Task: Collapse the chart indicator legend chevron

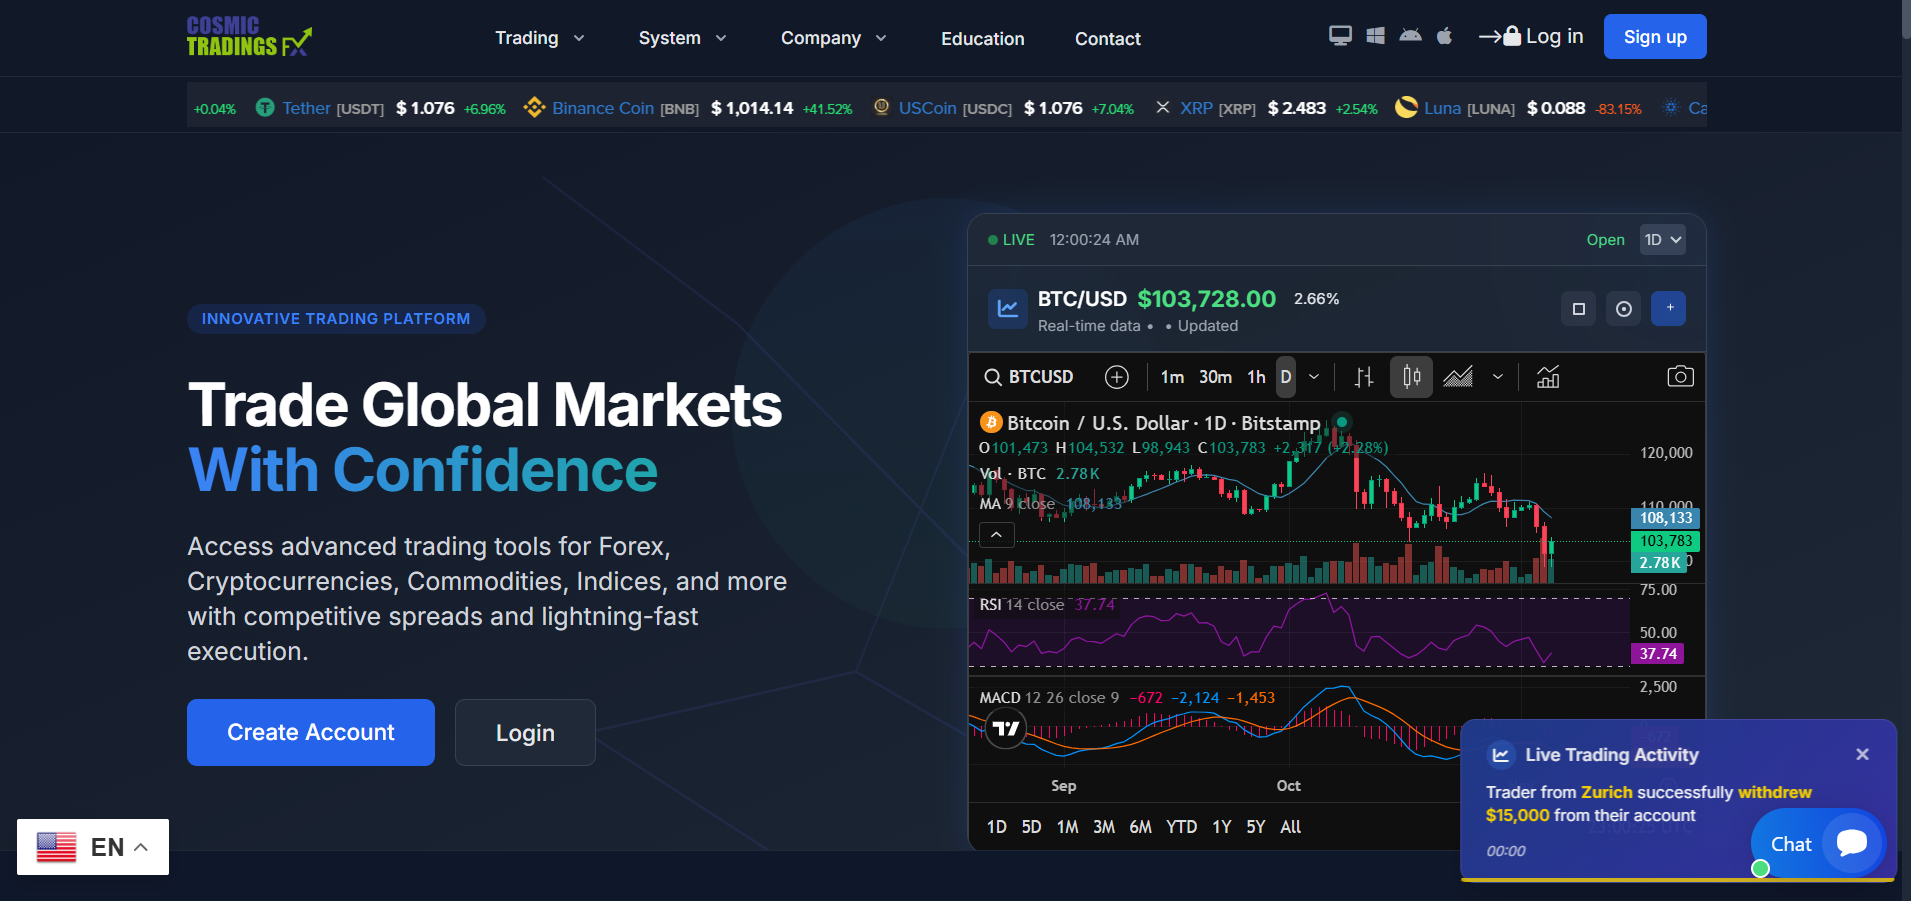Action: coord(996,535)
